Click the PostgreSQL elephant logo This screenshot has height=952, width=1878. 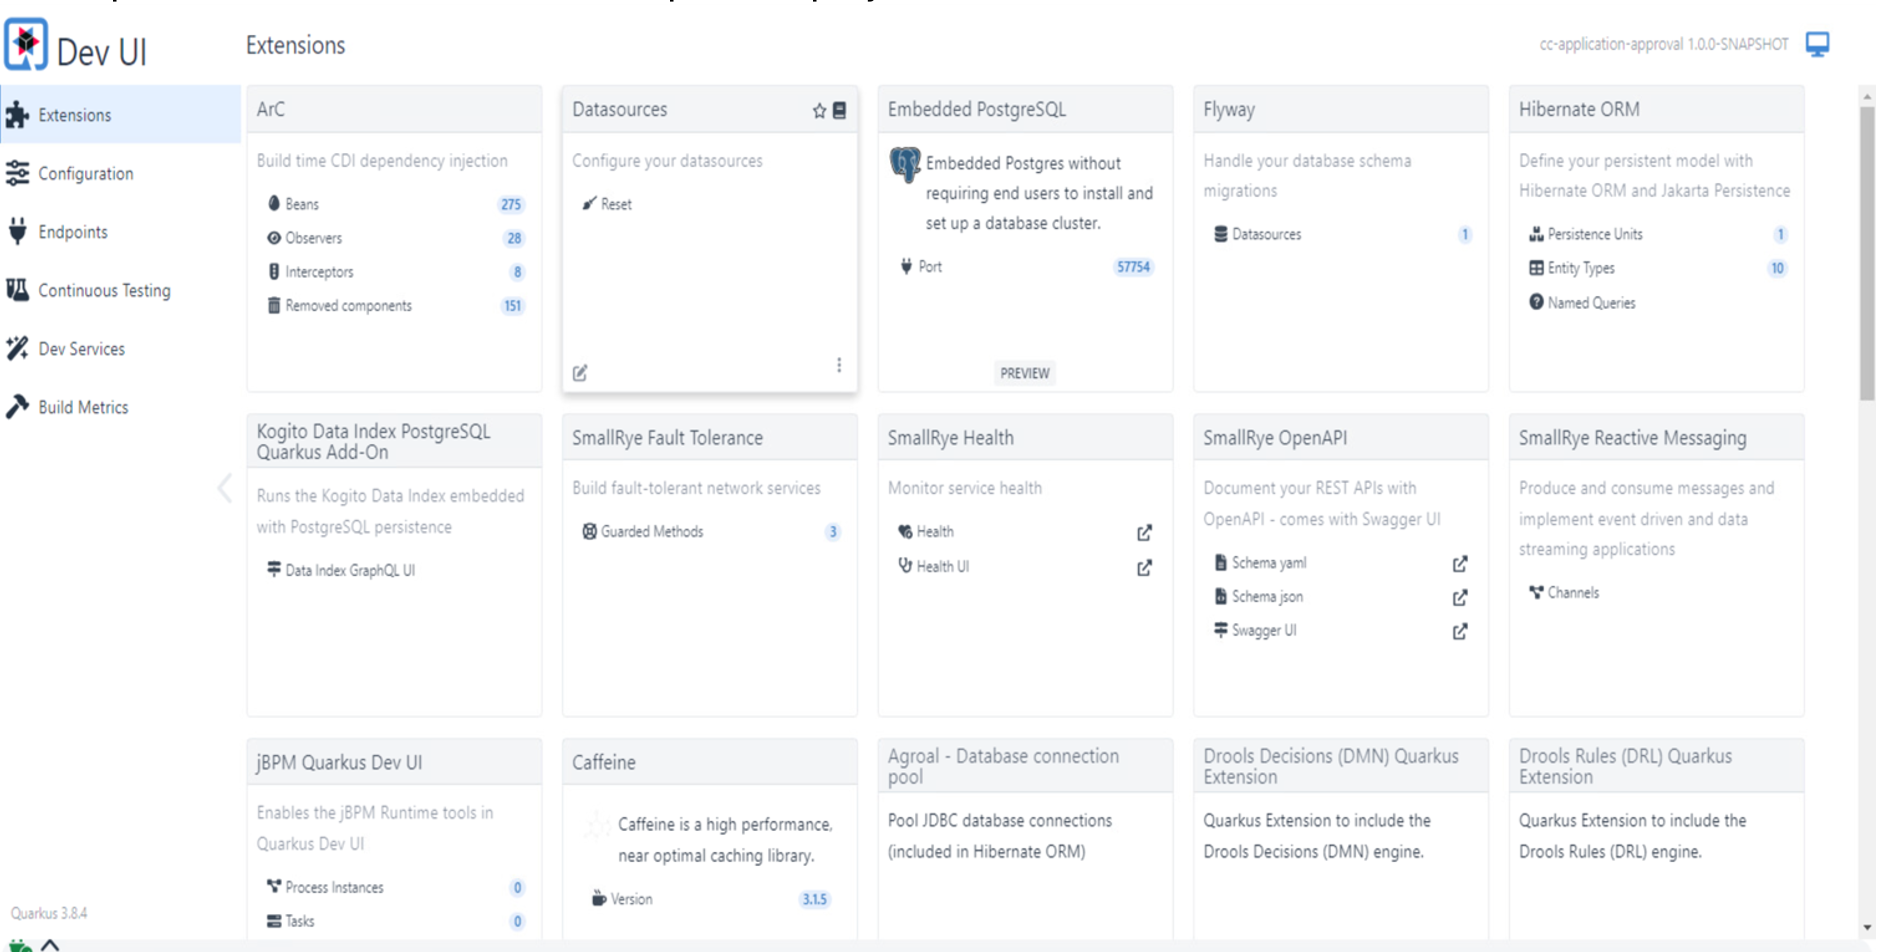pyautogui.click(x=905, y=164)
